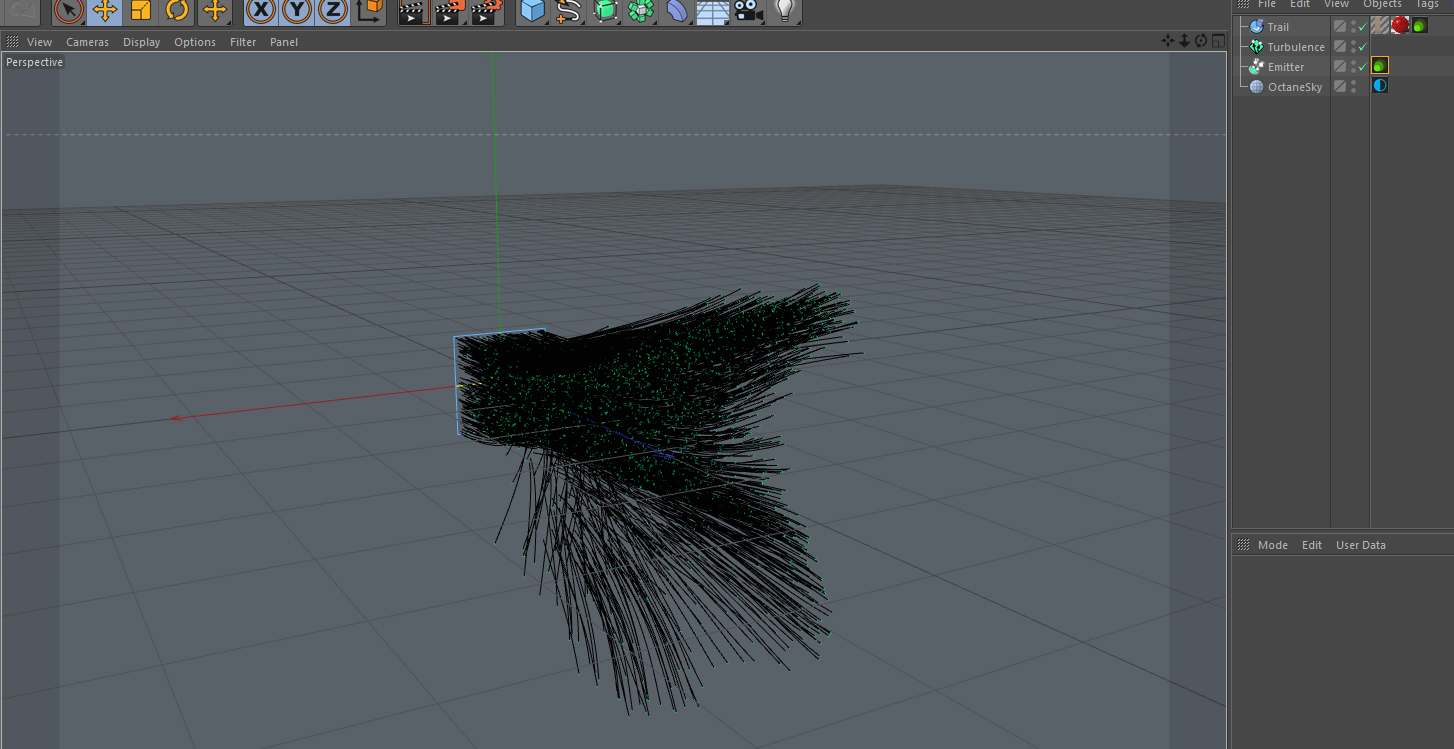Activate the Rotate tool
Image resolution: width=1454 pixels, height=749 pixels.
[177, 11]
